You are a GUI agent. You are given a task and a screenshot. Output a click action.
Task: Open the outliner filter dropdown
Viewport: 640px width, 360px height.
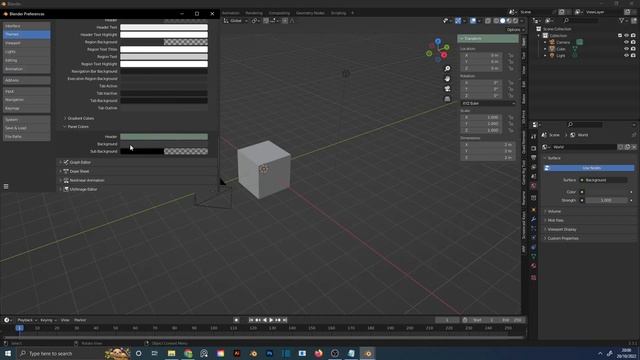click(x=623, y=20)
